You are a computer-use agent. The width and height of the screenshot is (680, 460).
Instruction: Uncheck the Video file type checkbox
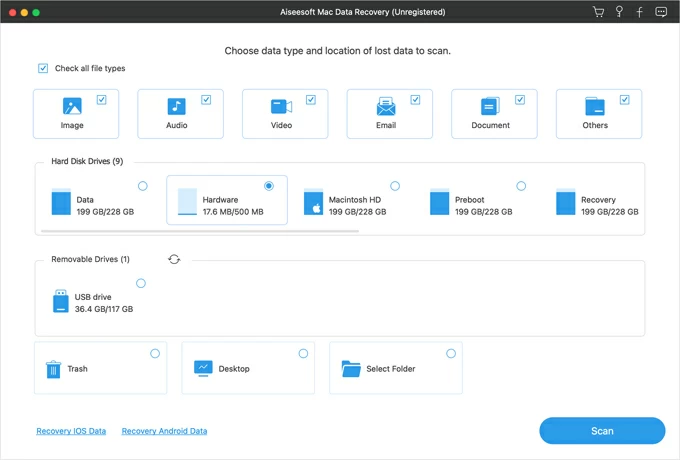coord(311,100)
